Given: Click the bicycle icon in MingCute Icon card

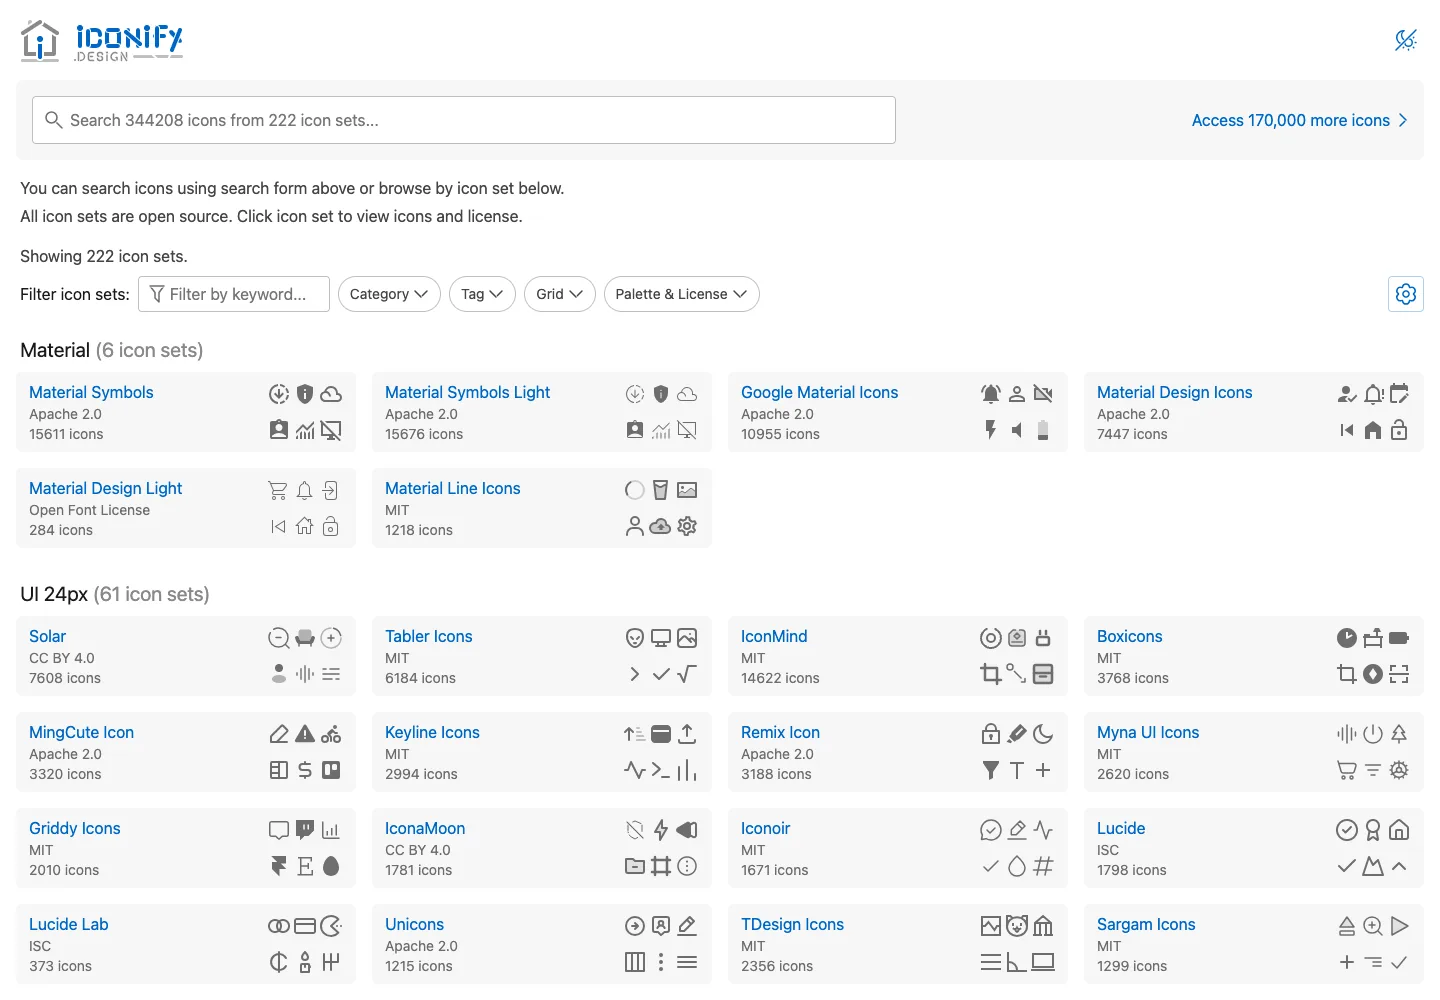Looking at the screenshot, I should pyautogui.click(x=331, y=734).
